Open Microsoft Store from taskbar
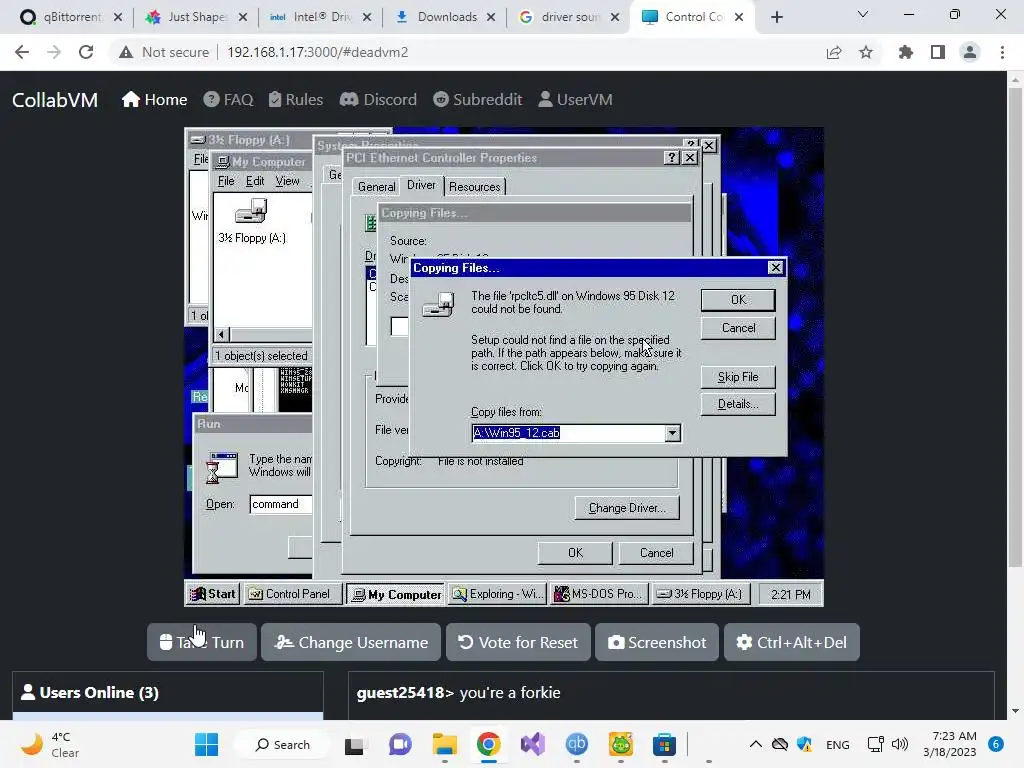This screenshot has height=768, width=1024. coord(664,744)
